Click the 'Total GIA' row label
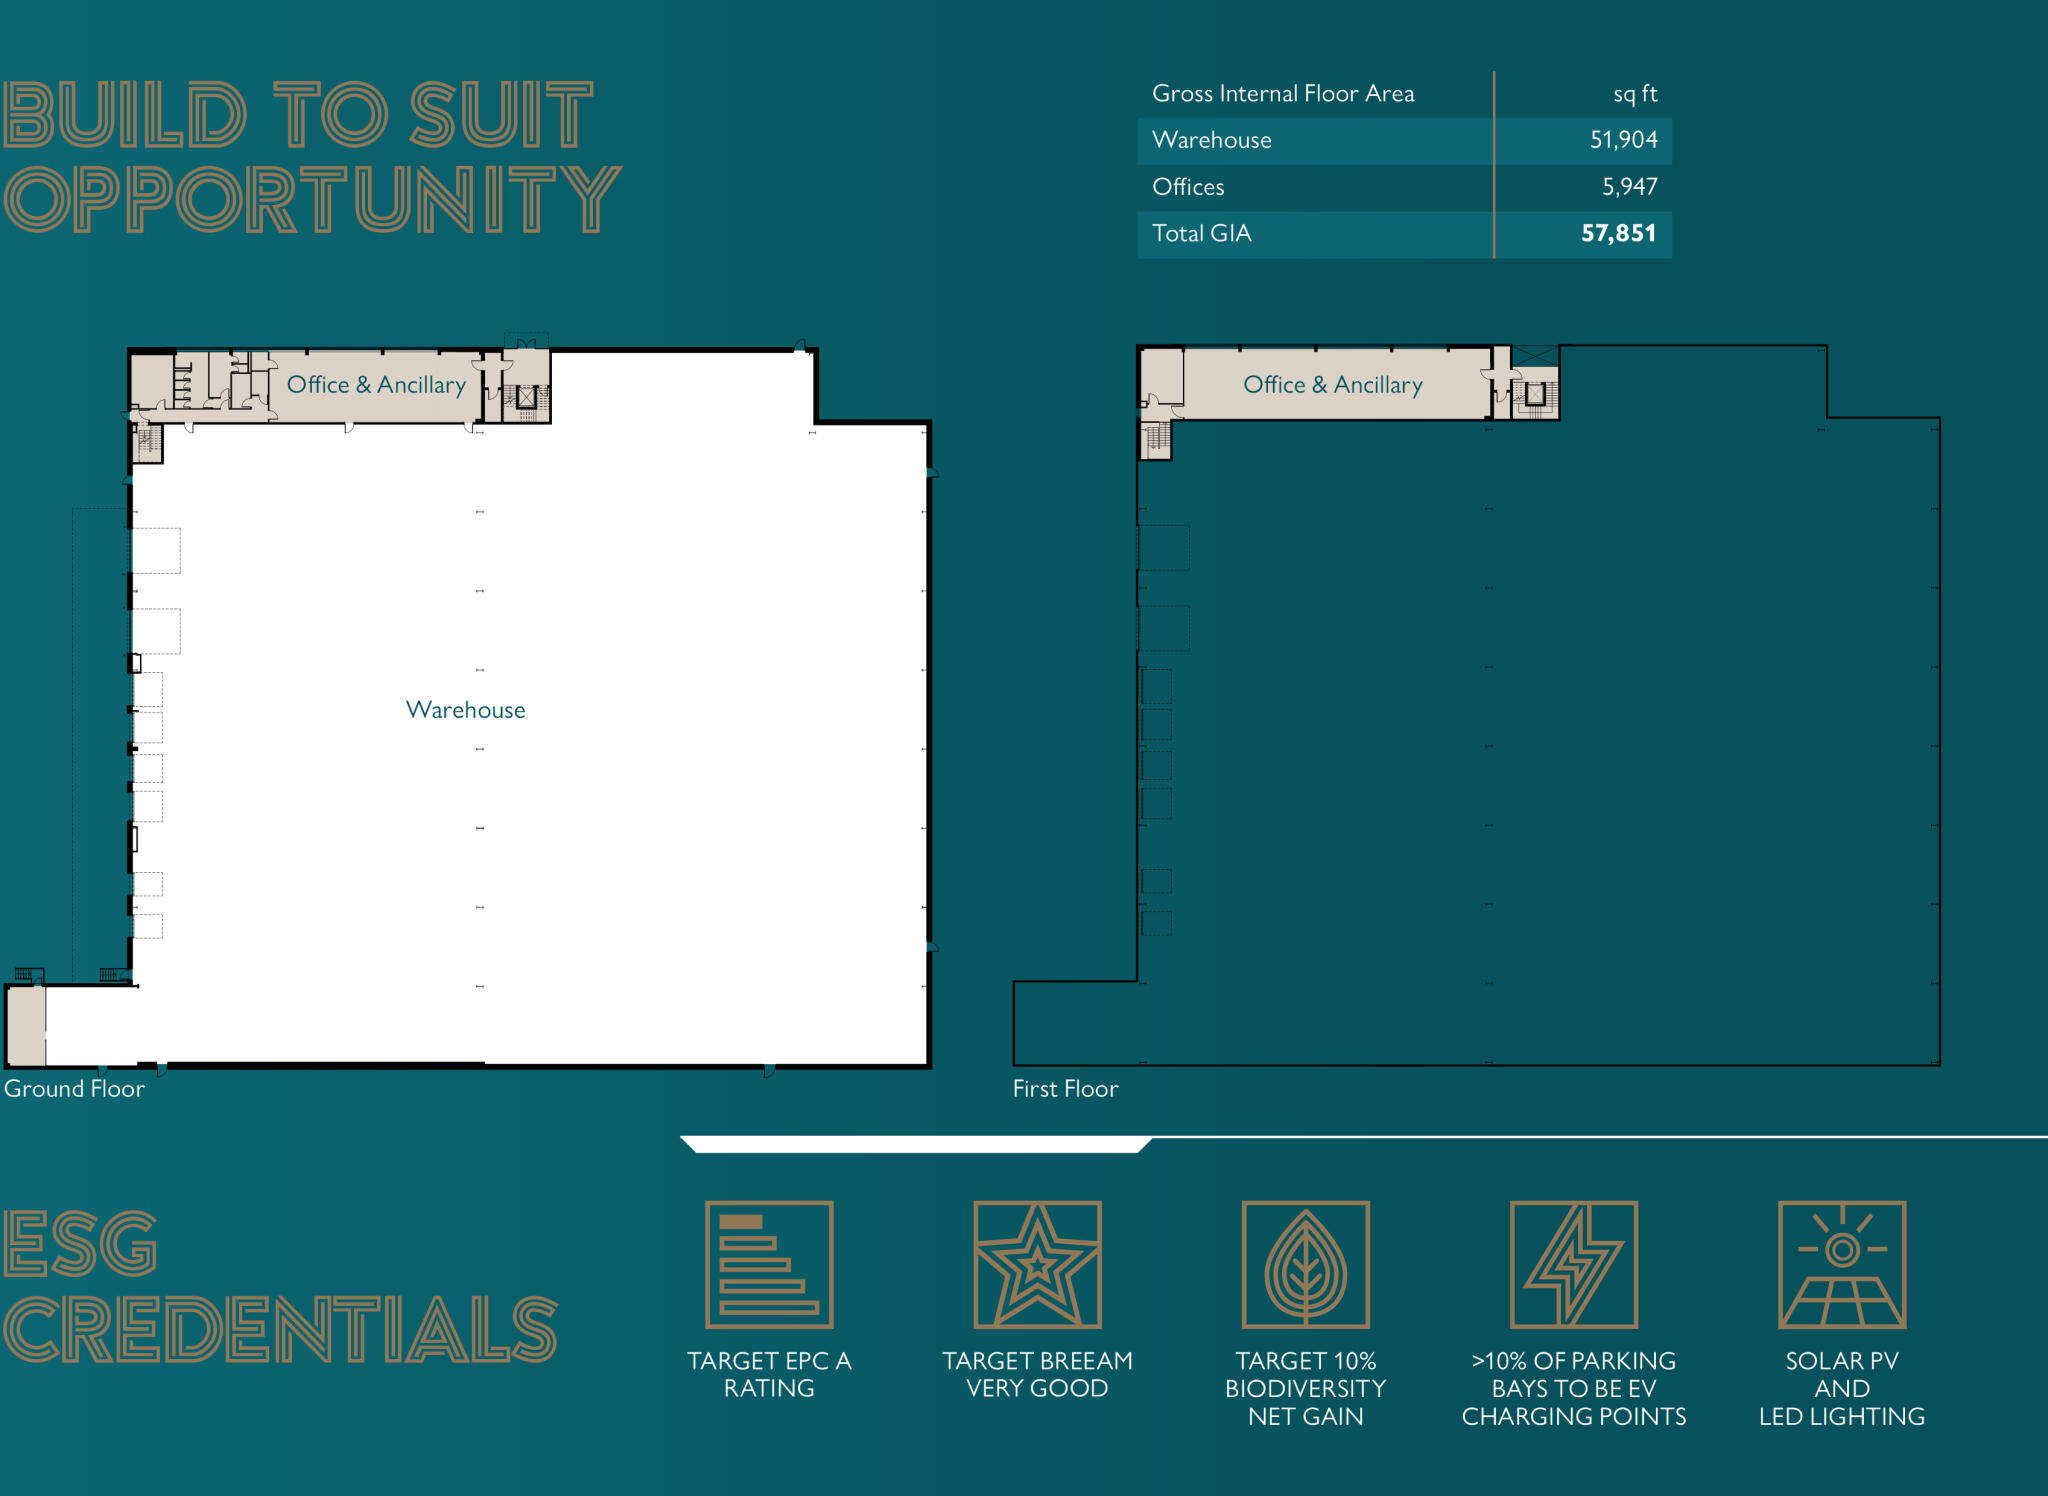Viewport: 2048px width, 1496px height. click(1202, 234)
